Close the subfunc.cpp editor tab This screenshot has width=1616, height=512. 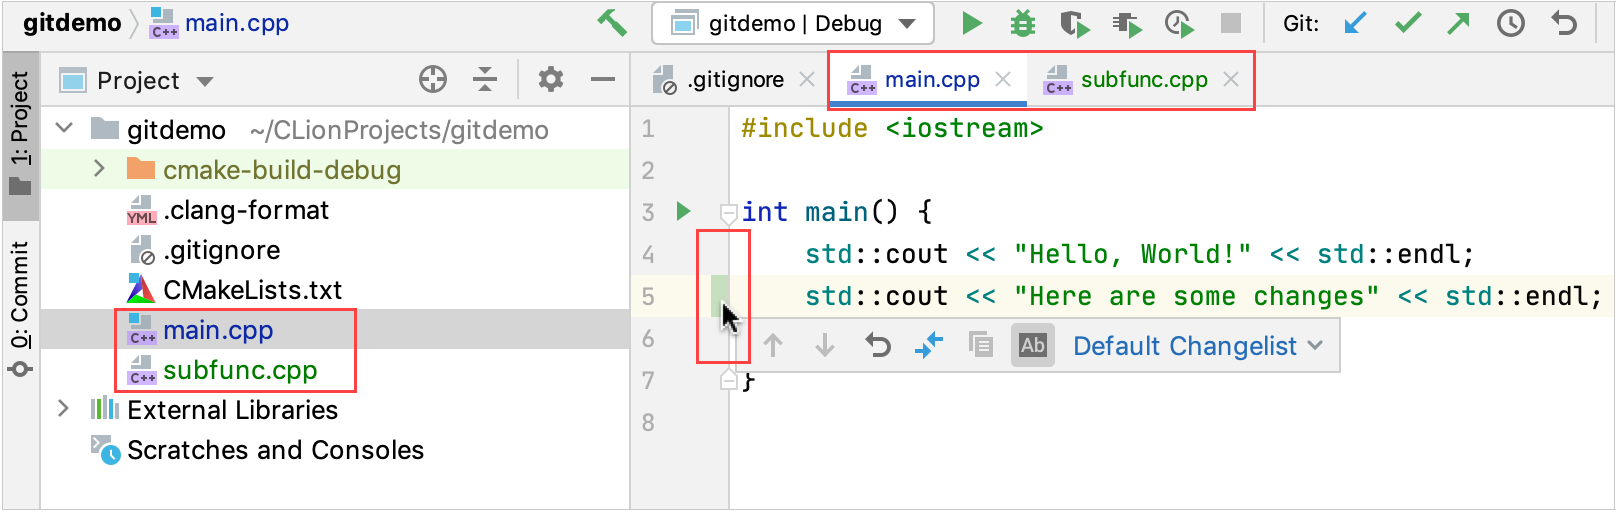point(1231,79)
